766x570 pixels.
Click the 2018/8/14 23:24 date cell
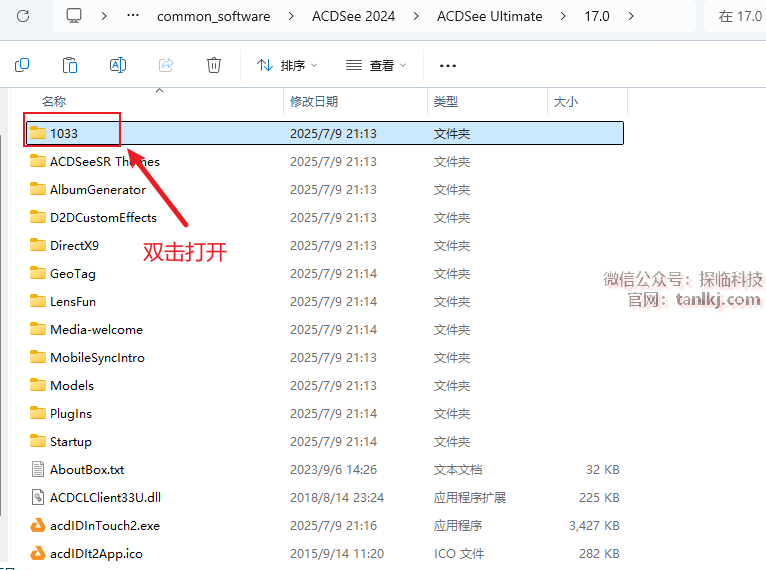pos(337,498)
